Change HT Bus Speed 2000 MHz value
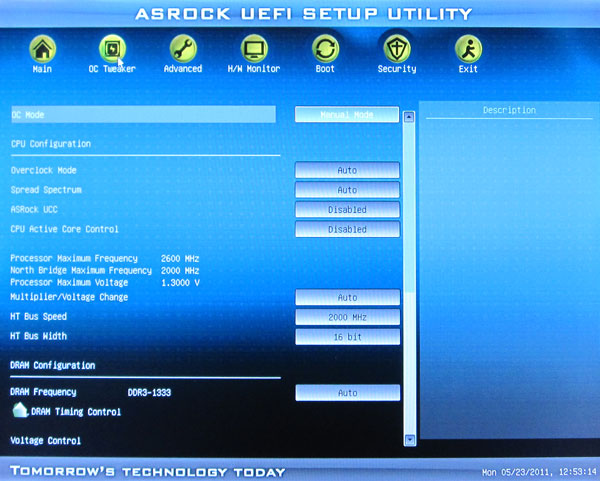 pos(347,317)
